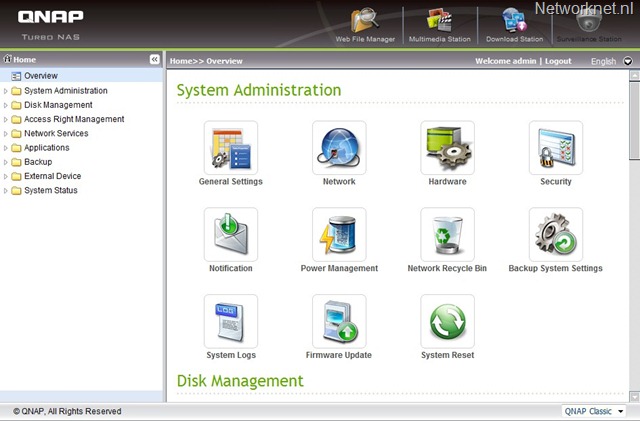Select Applications in sidebar tree
This screenshot has width=640, height=421.
47,148
